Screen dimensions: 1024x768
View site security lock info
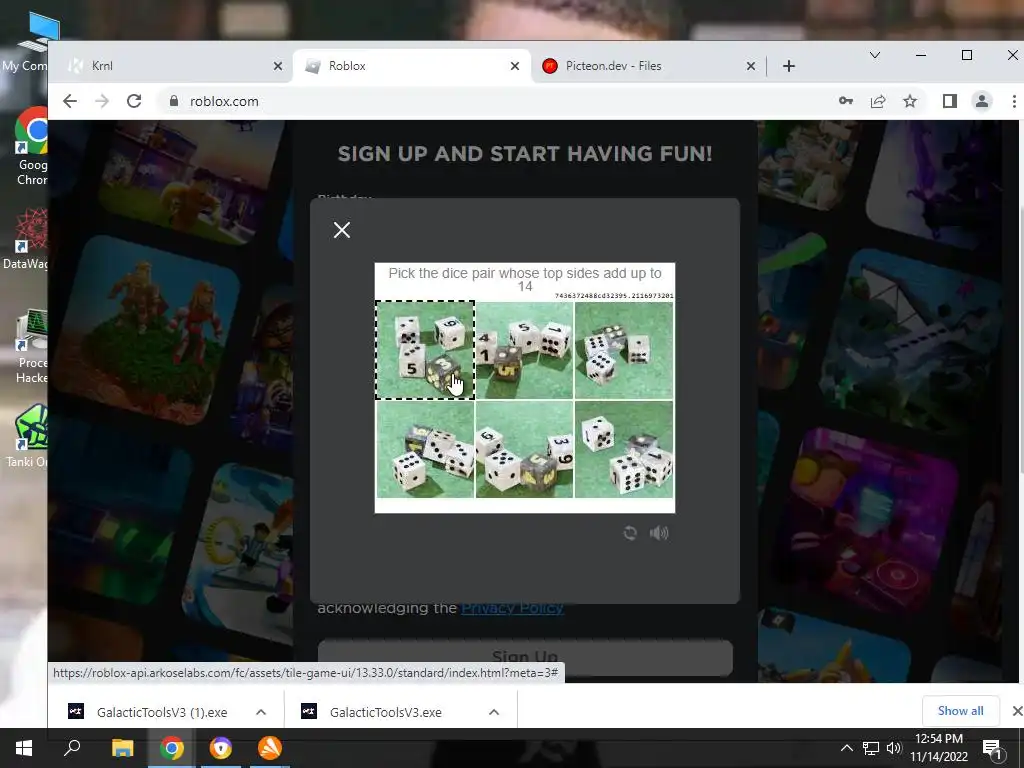pos(173,101)
